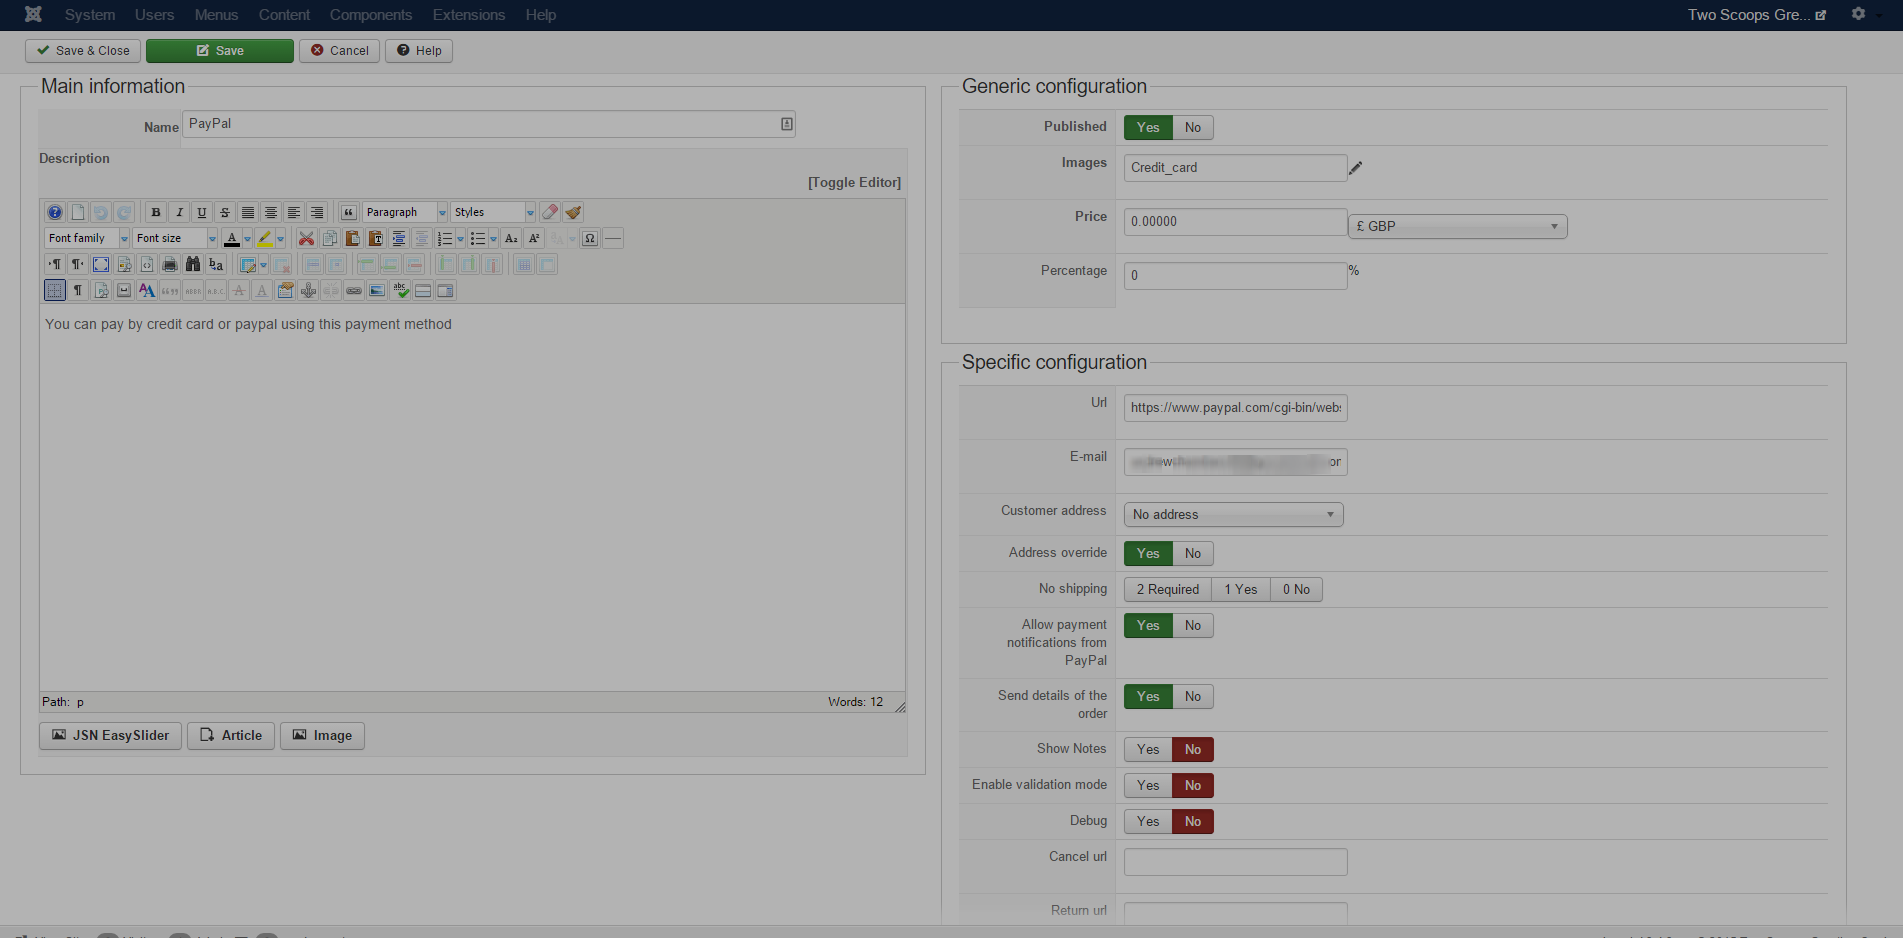Click the spellcheck abc icon
Viewport: 1903px width, 938px height.
click(400, 290)
